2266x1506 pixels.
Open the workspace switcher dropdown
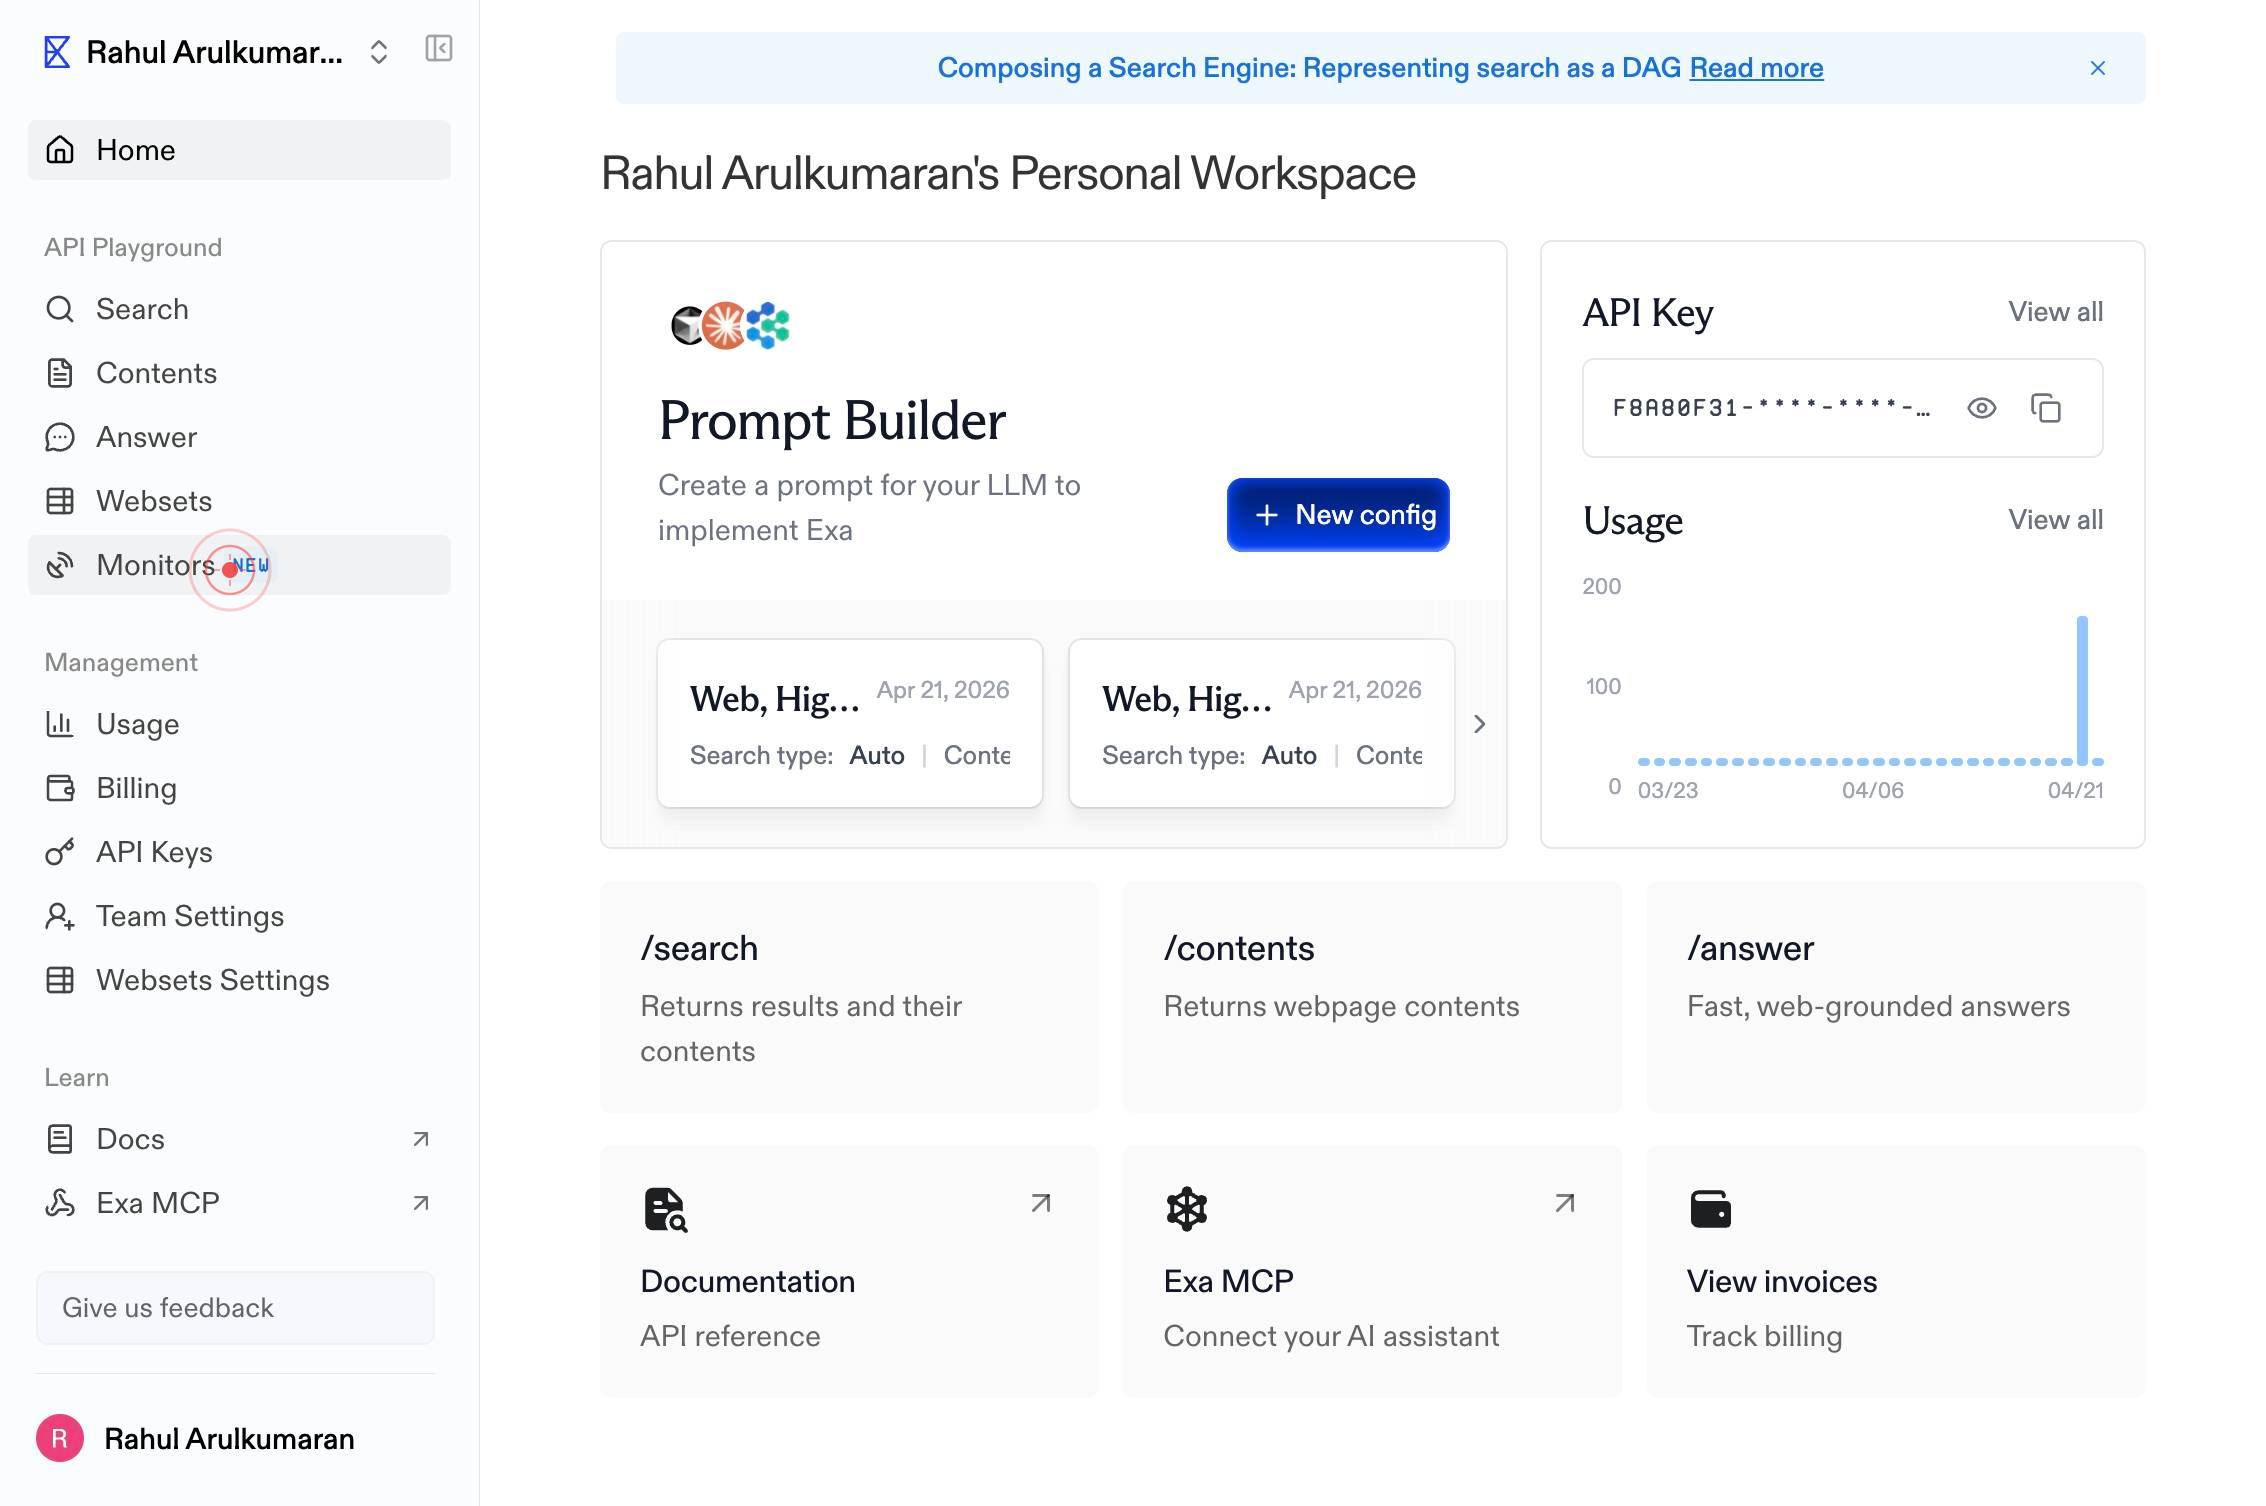[x=378, y=52]
